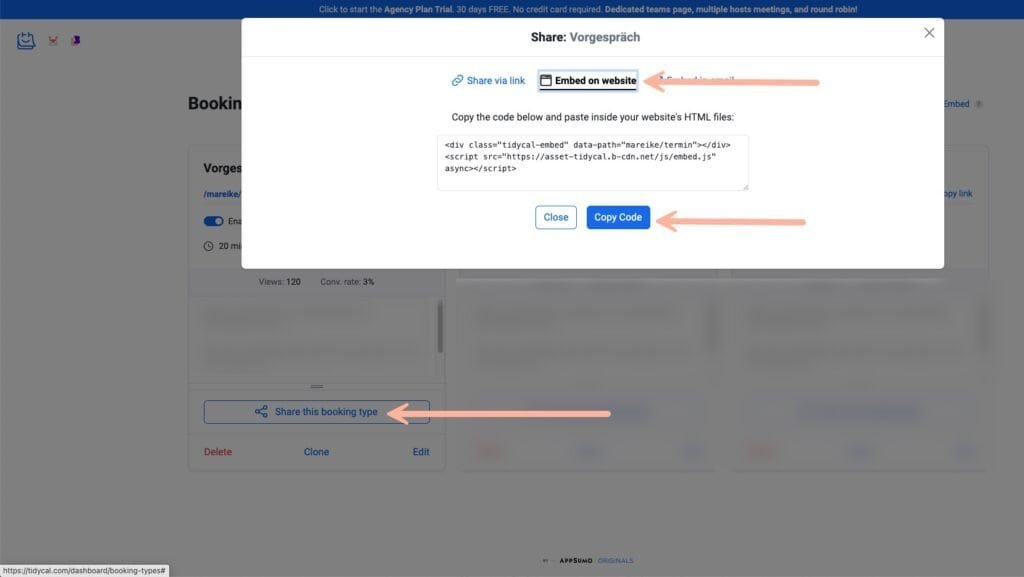Clone the Vorgespräch booking type
1024x577 pixels.
coord(316,452)
